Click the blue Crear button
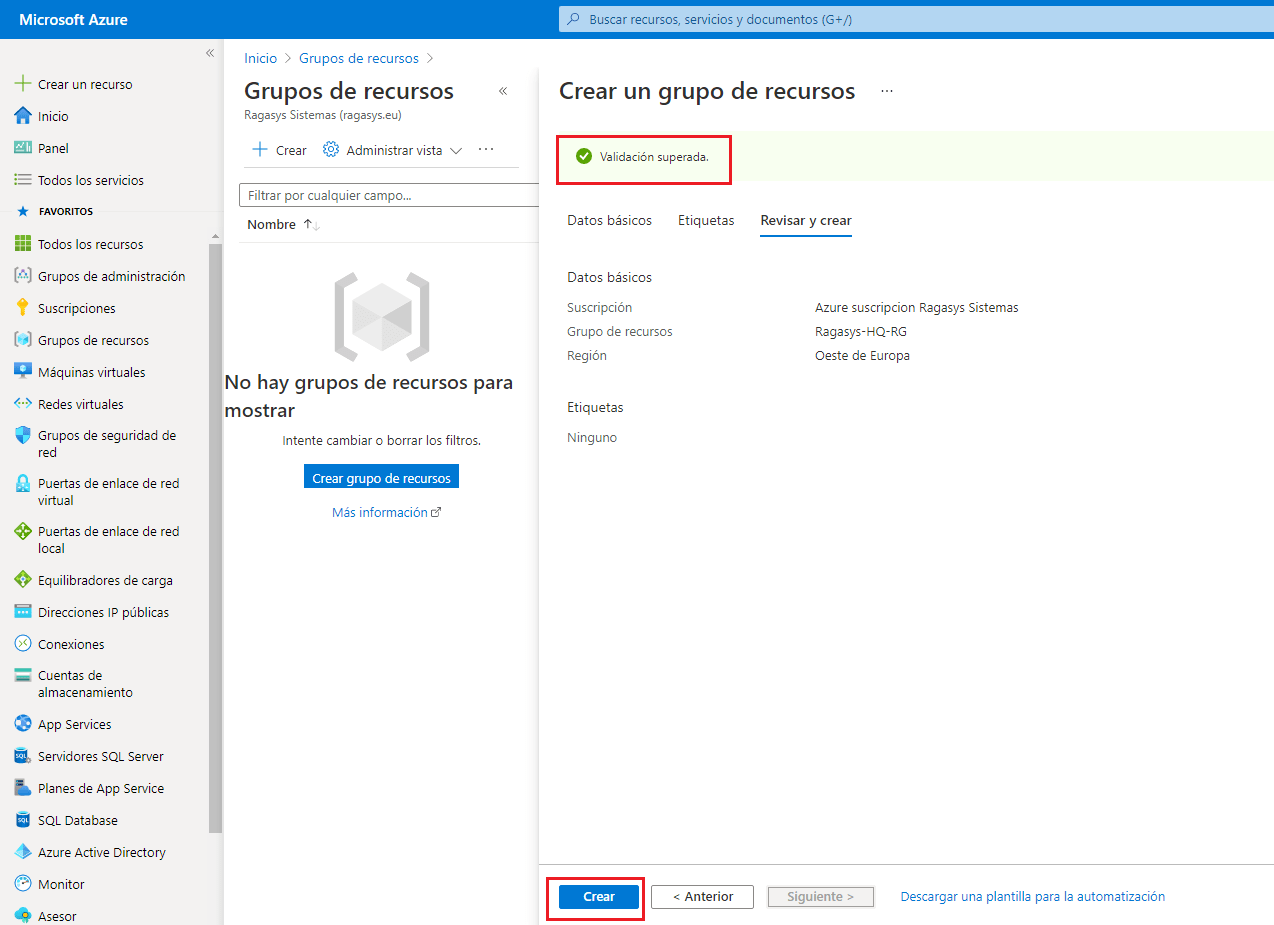The image size is (1274, 925). (x=599, y=897)
